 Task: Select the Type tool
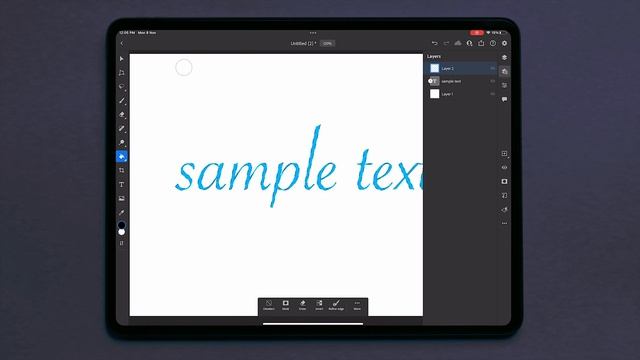point(122,184)
